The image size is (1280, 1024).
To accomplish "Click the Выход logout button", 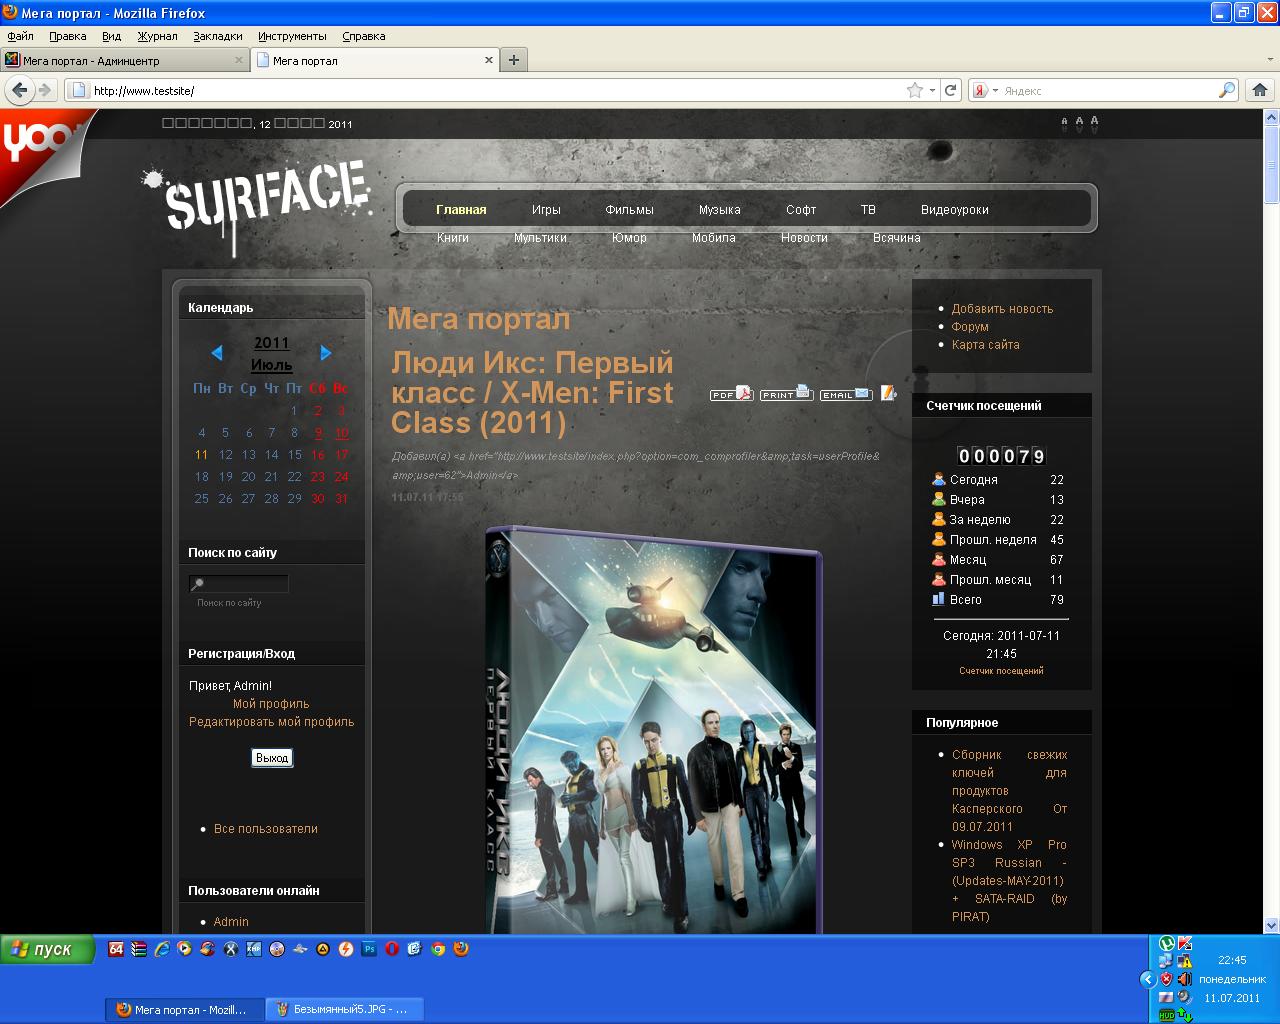I will coord(272,758).
